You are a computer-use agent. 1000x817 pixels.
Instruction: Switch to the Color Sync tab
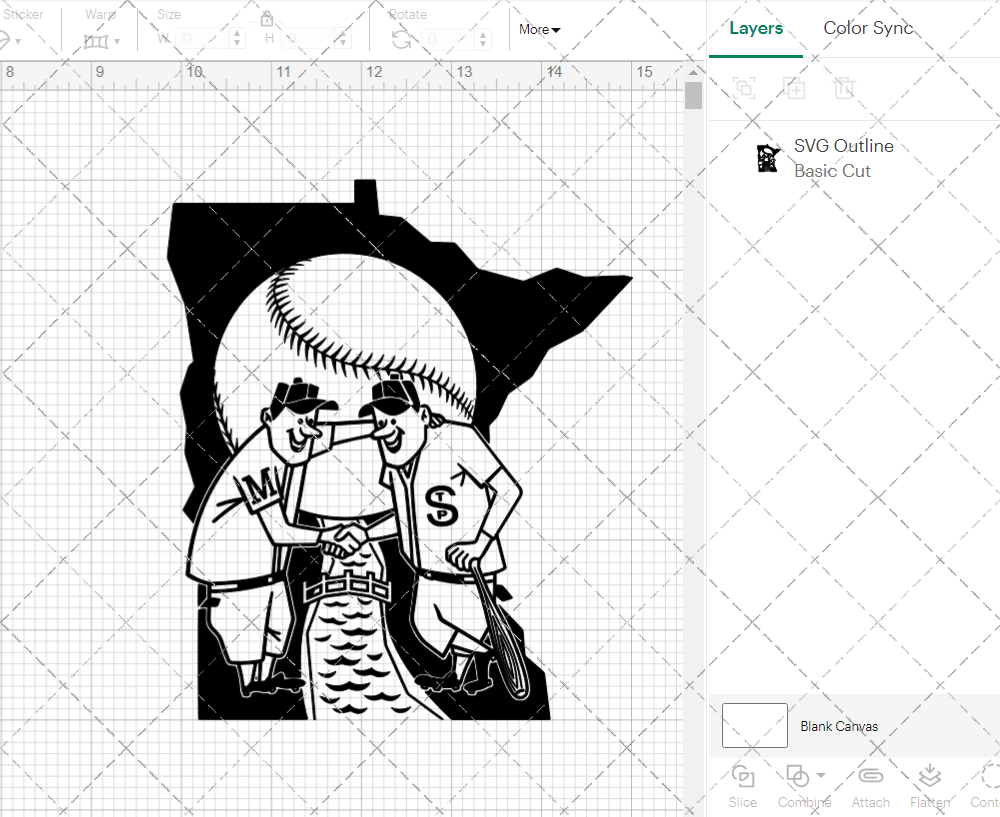click(868, 28)
